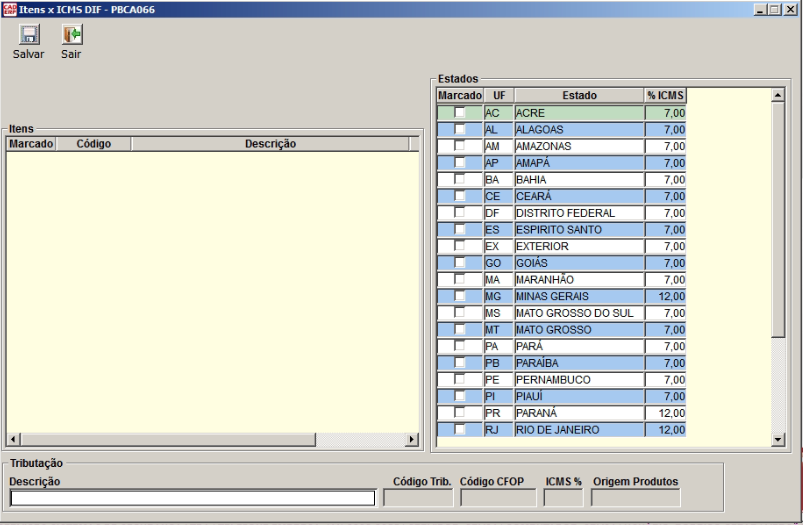Click the PIAUÍ state name cell
The width and height of the screenshot is (803, 525).
(579, 396)
